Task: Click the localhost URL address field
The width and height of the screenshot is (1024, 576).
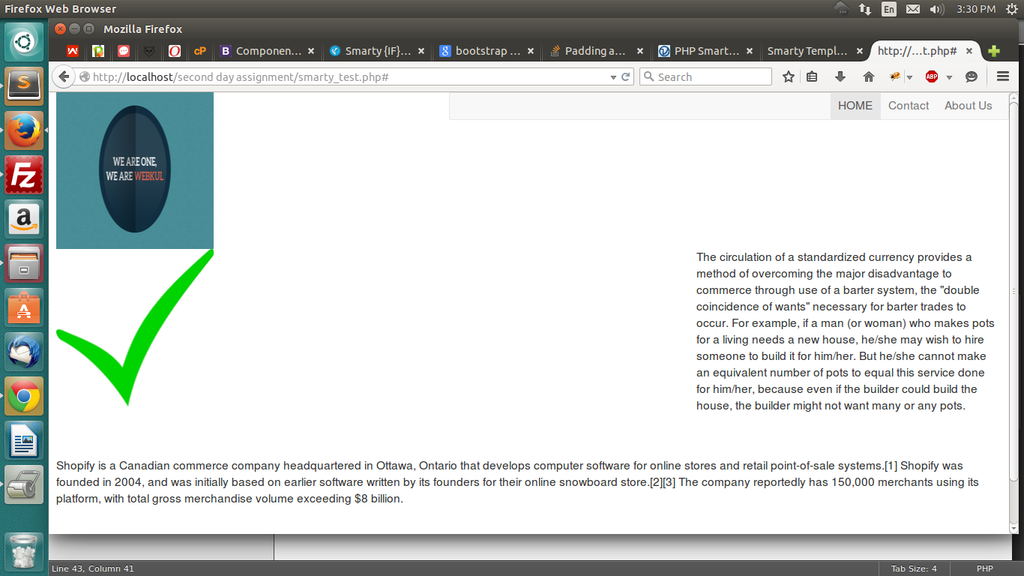Action: 344,76
